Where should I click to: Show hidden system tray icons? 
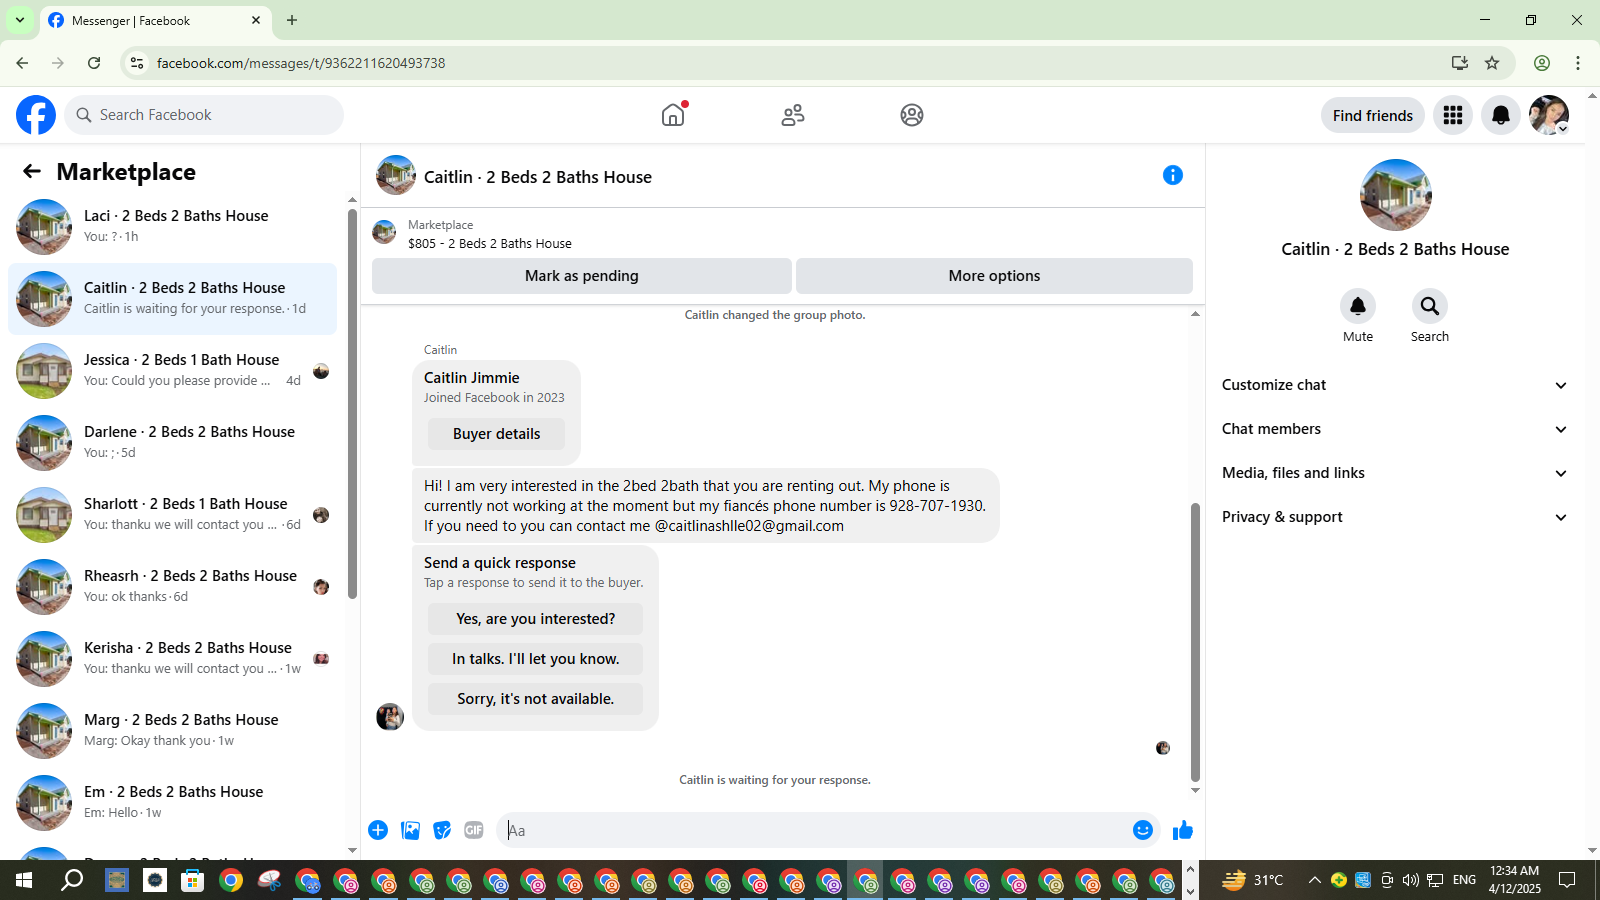click(1315, 880)
